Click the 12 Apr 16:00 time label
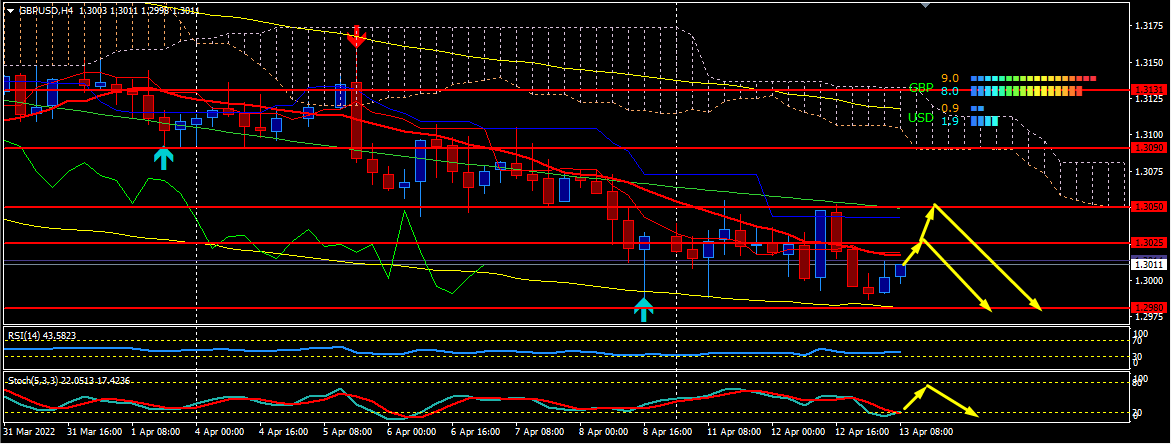This screenshot has width=1171, height=445. [x=863, y=432]
